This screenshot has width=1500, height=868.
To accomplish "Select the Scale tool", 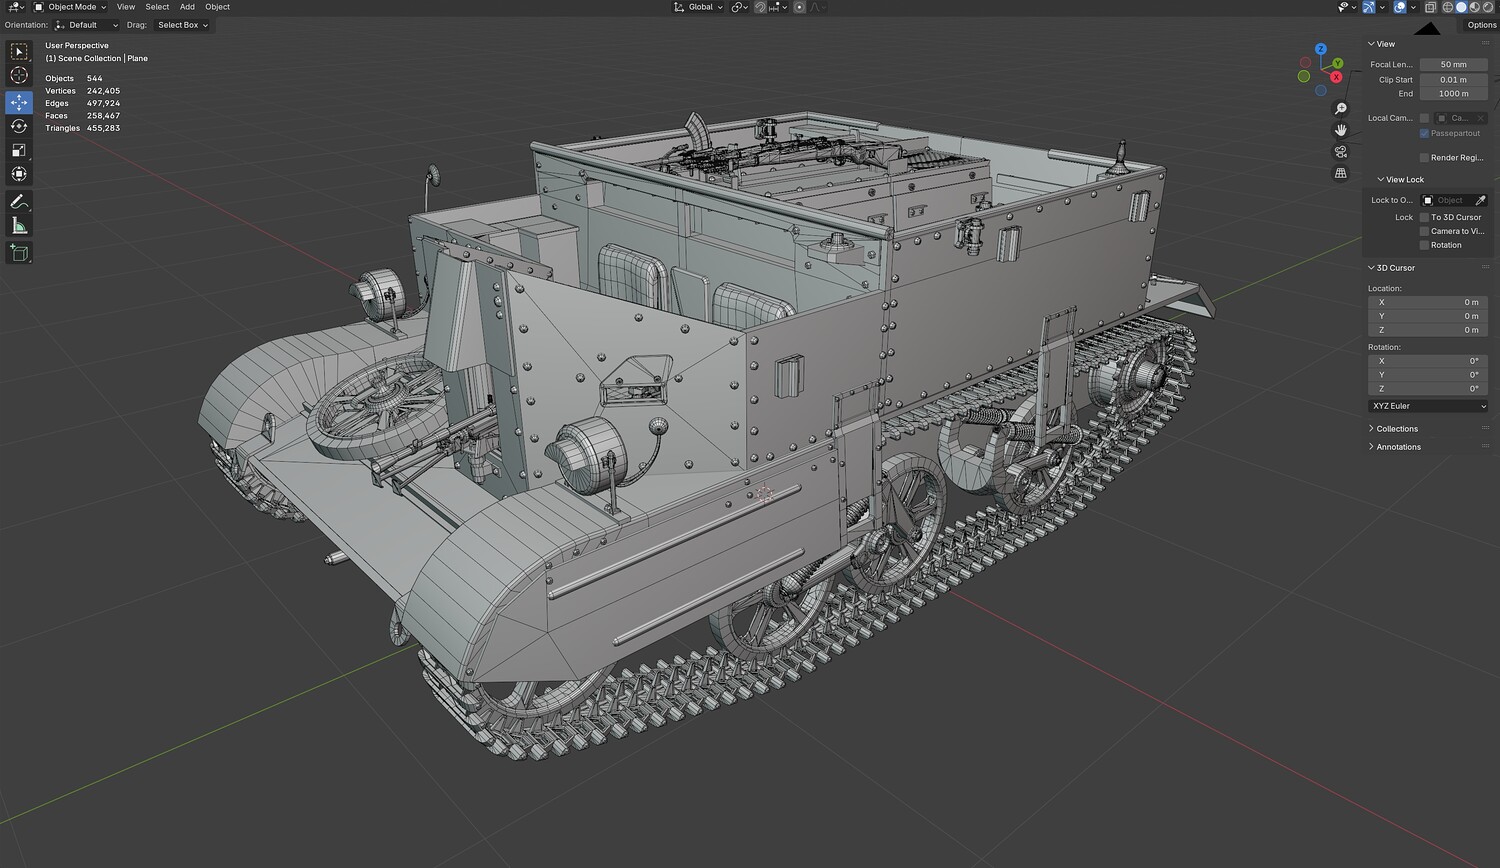I will pos(19,150).
